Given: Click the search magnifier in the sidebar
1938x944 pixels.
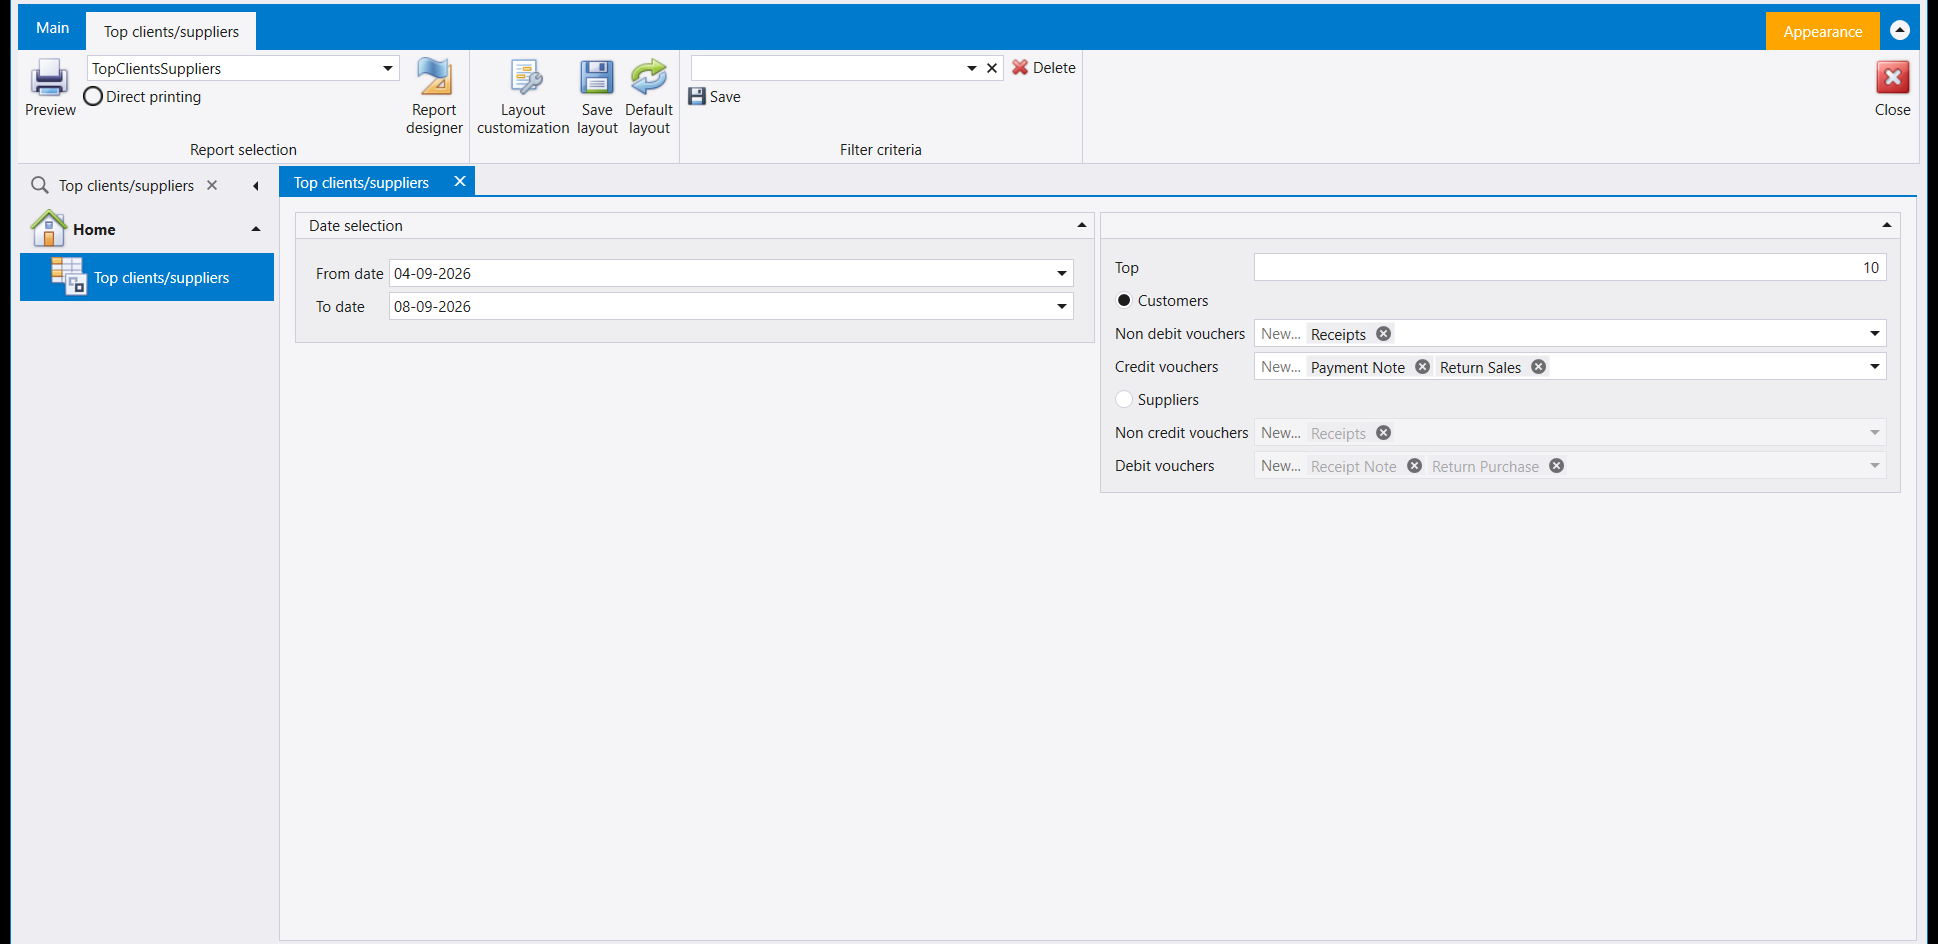Looking at the screenshot, I should pyautogui.click(x=40, y=185).
